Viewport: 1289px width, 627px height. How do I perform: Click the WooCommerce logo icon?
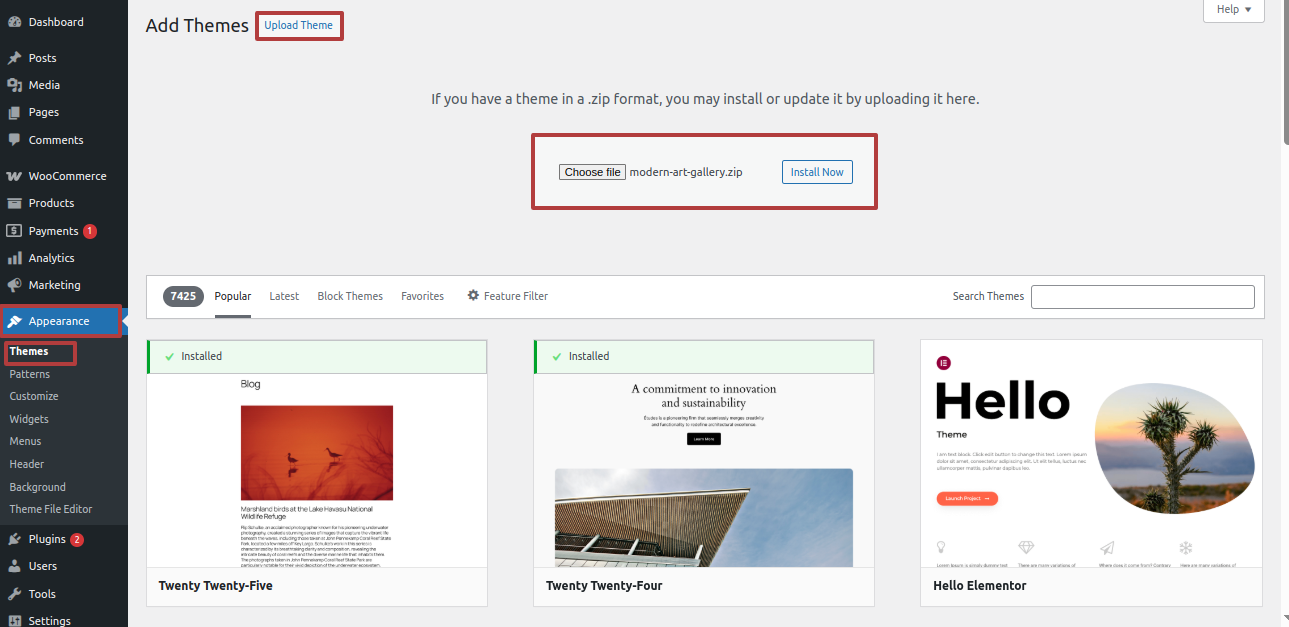[15, 176]
